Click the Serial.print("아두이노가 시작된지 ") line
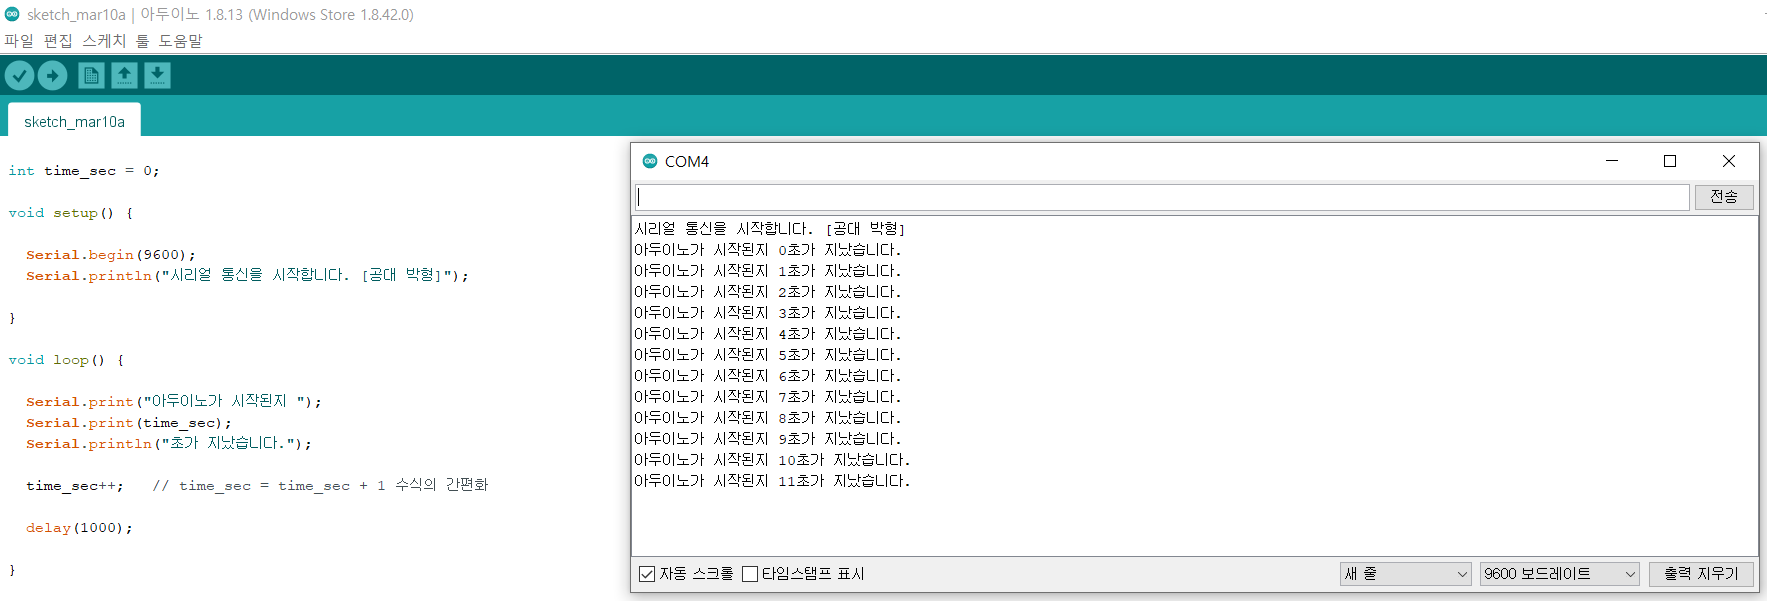The image size is (1767, 601). point(174,401)
